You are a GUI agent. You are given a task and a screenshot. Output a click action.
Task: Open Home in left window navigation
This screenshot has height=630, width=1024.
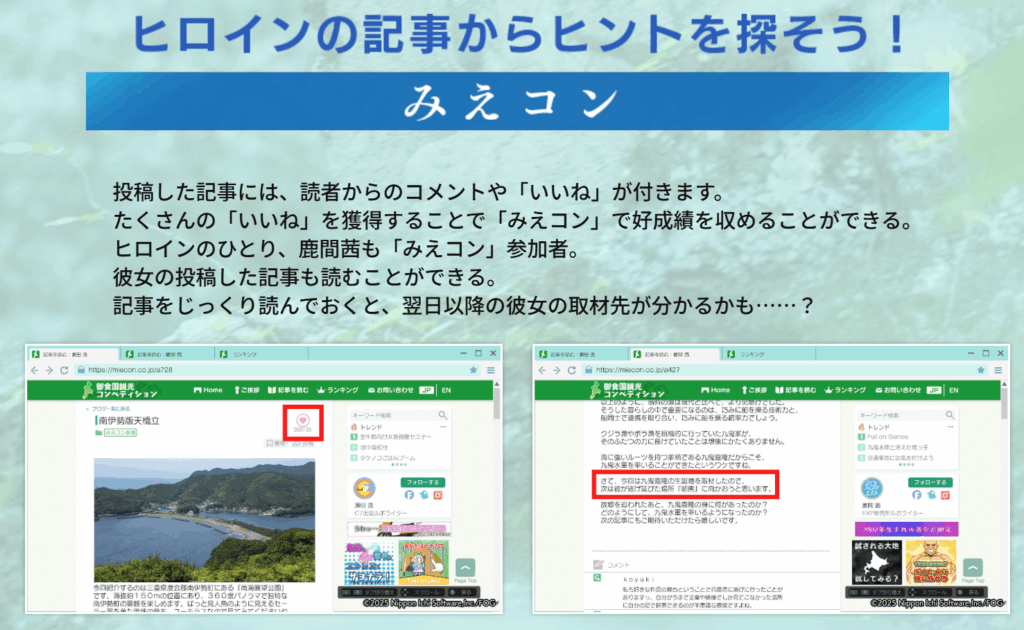[208, 390]
